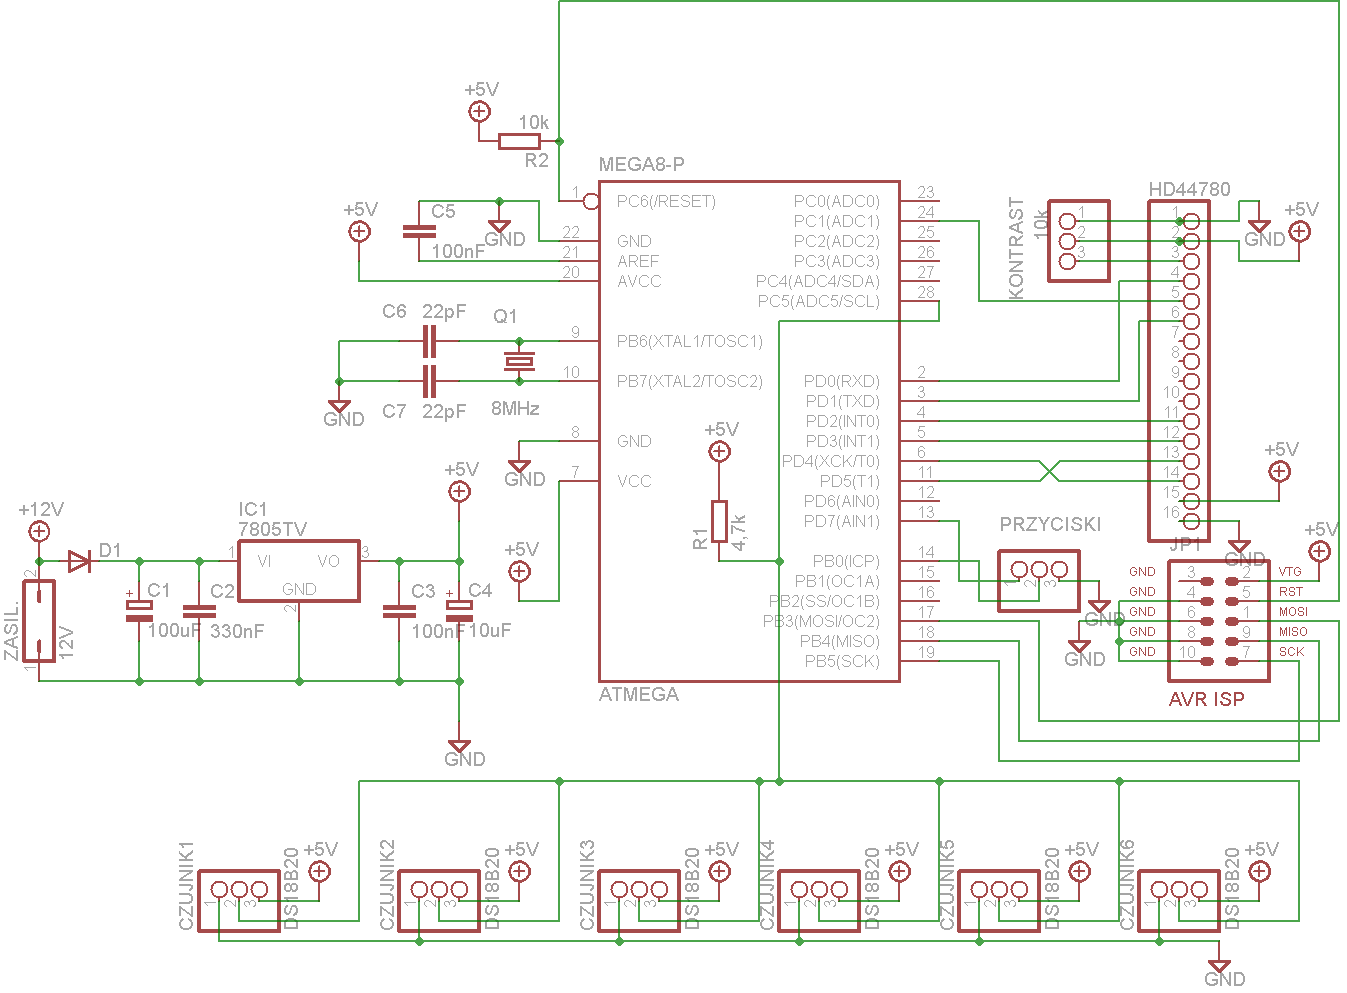Image resolution: width=1347 pixels, height=993 pixels.
Task: Select the R2 10k resistor symbol
Action: (520, 141)
